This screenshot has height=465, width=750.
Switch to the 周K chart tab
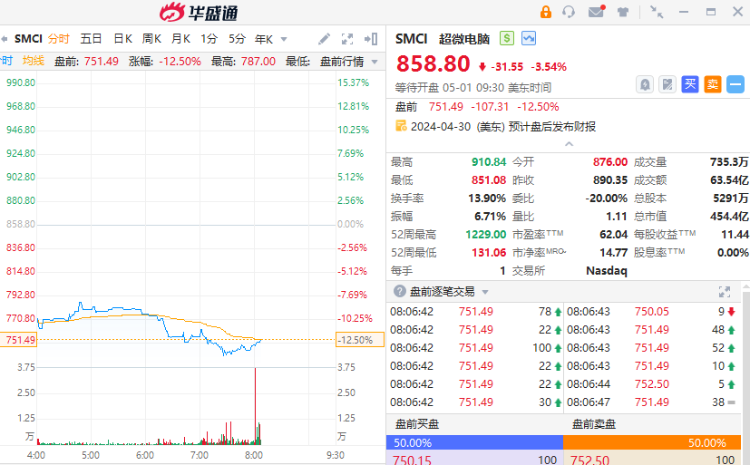152,39
